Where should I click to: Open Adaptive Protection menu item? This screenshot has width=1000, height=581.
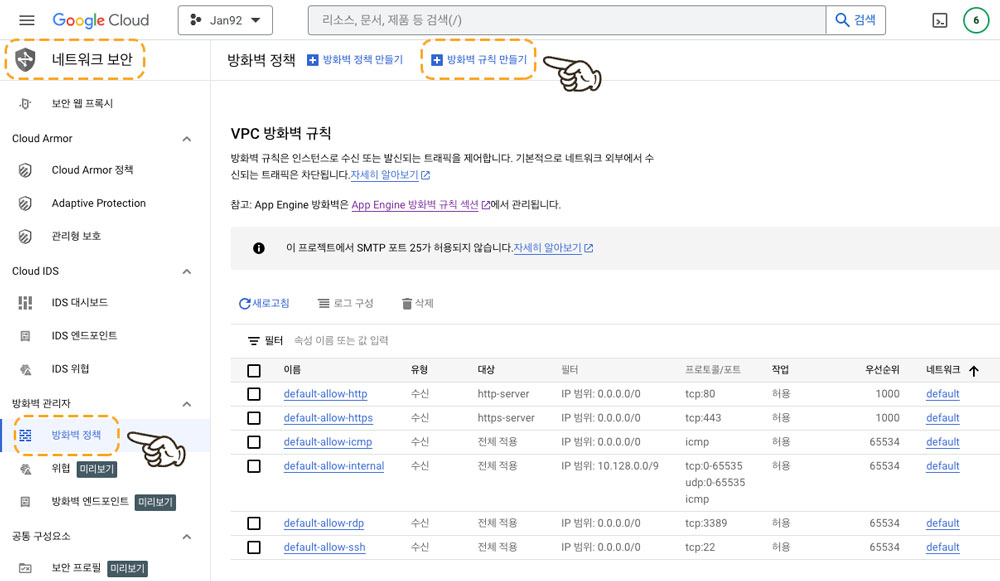[x=99, y=203]
